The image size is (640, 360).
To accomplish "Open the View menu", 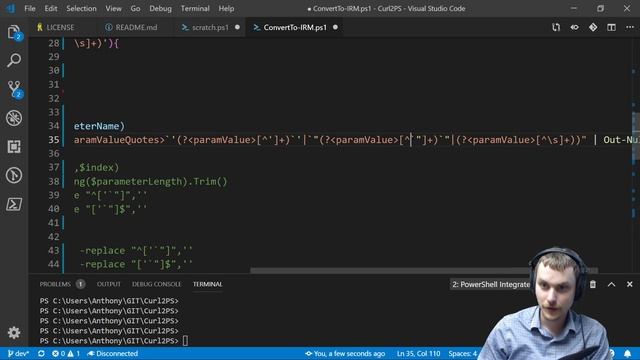I will pyautogui.click(x=113, y=9).
